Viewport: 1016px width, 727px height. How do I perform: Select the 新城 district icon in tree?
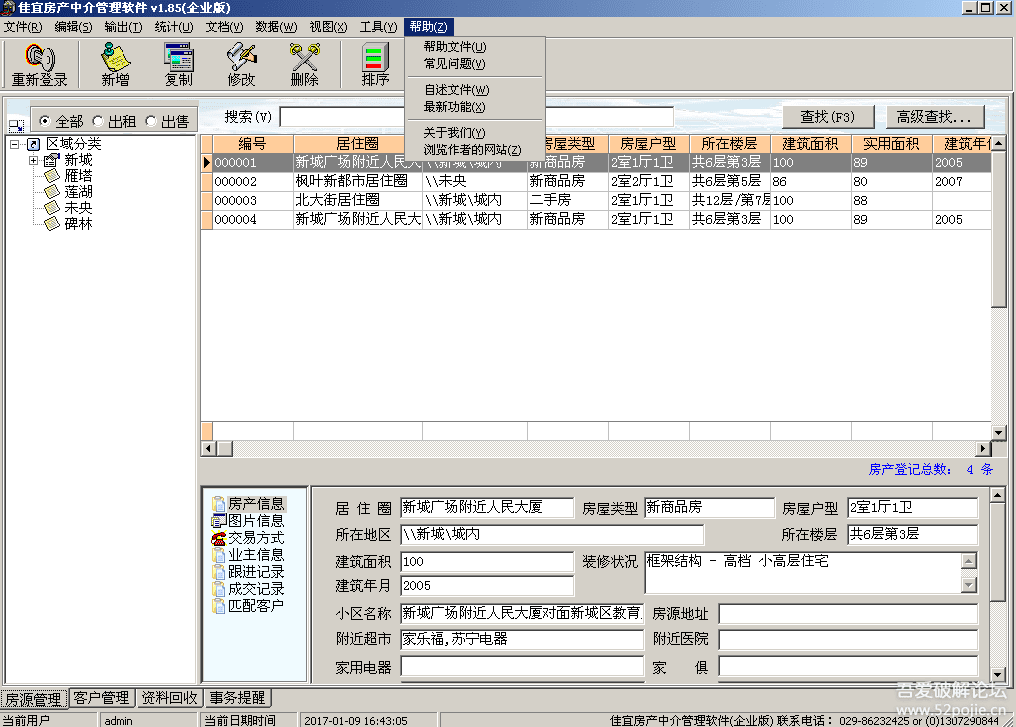tap(51, 160)
